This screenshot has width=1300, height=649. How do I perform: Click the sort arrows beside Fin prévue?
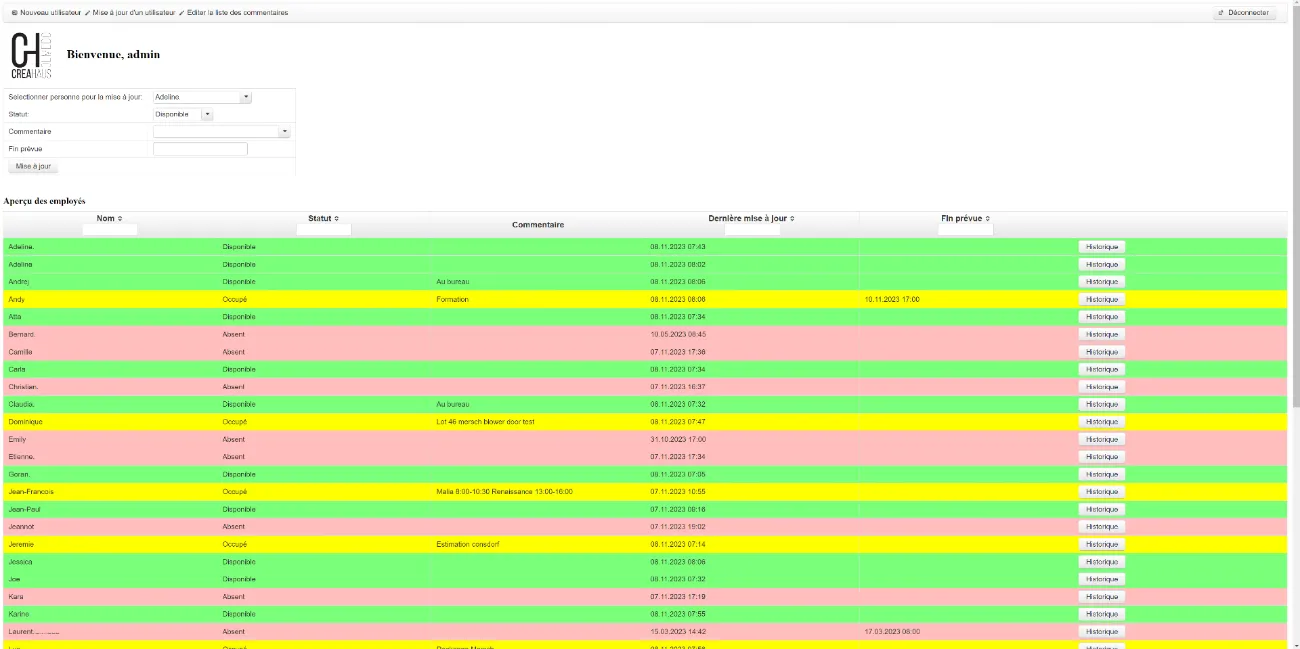(988, 218)
